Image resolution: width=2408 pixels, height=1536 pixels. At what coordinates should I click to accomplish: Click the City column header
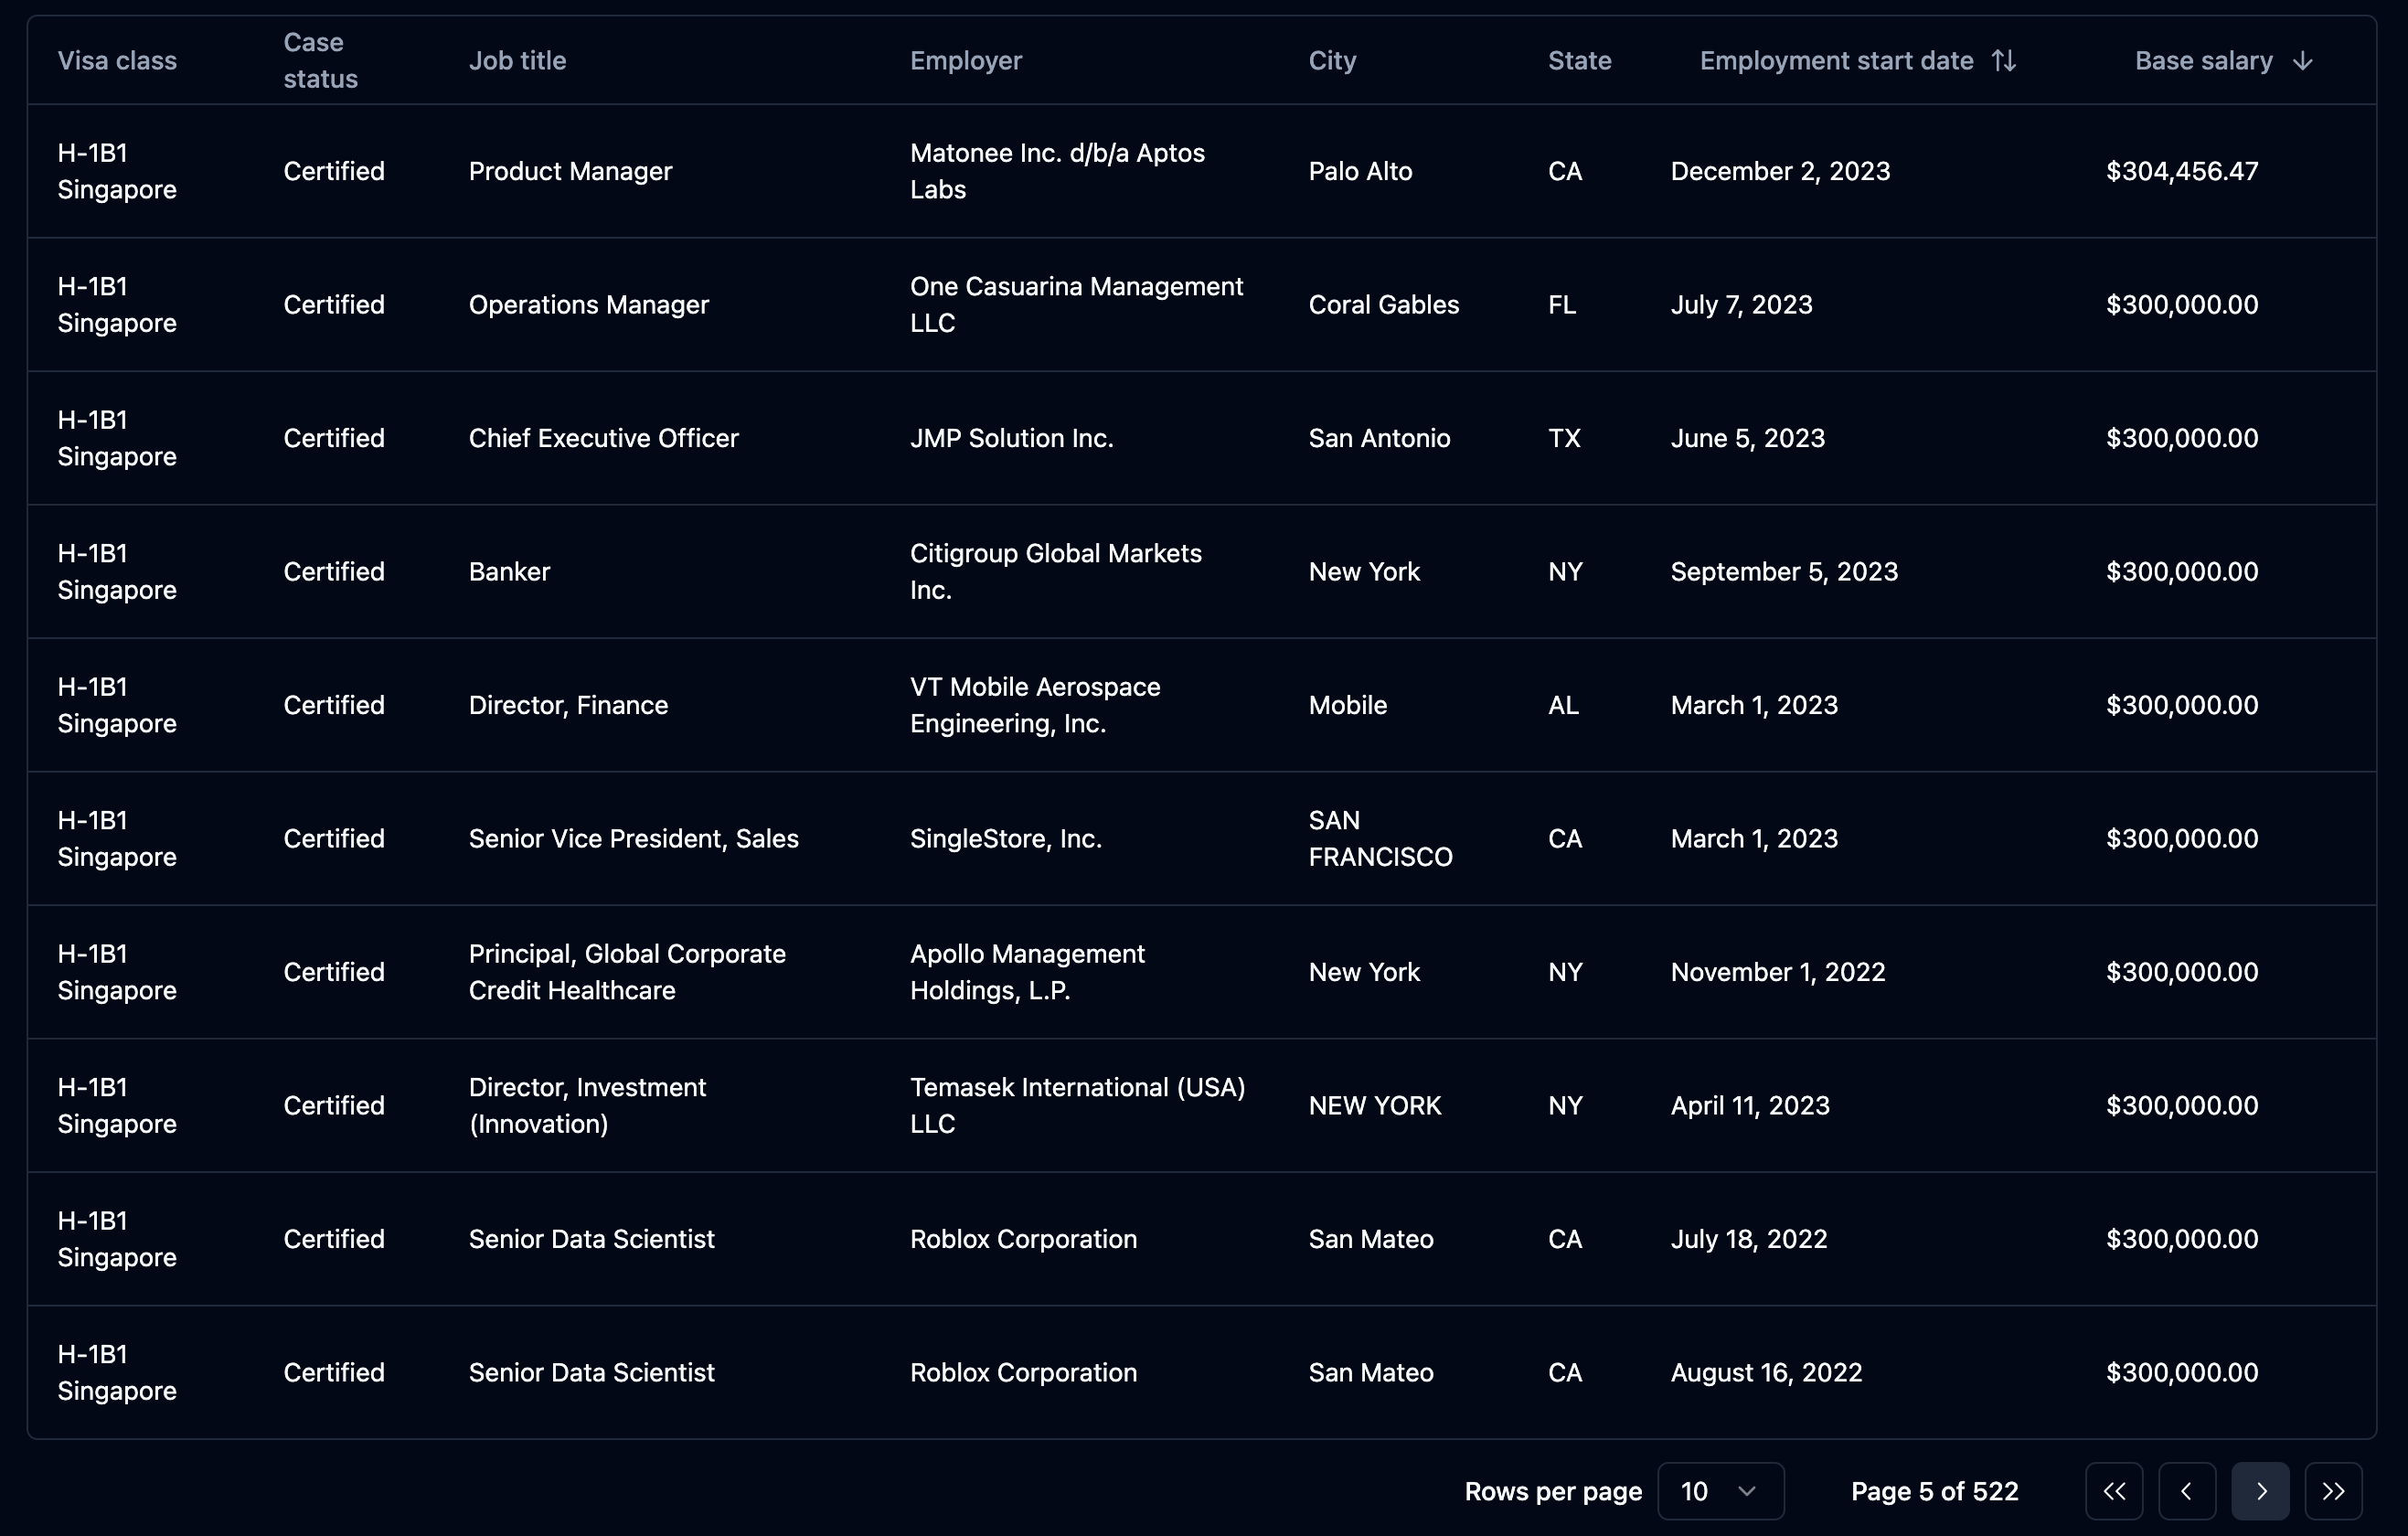pos(1332,61)
